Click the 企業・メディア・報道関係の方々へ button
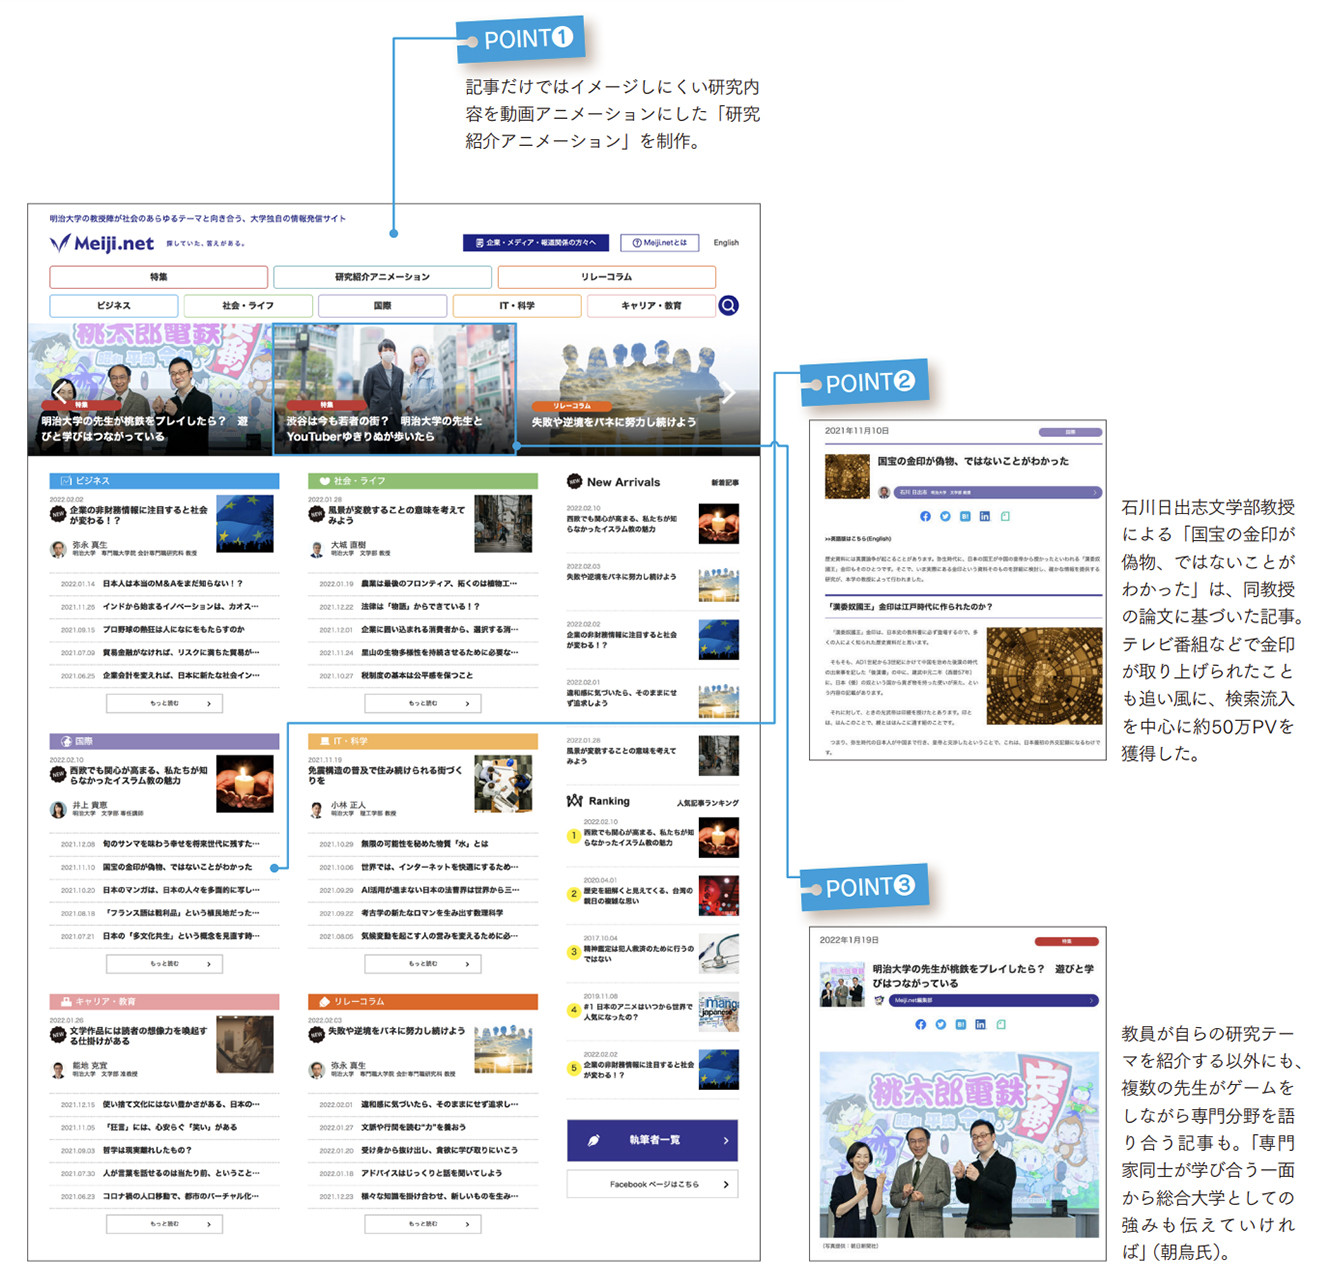The width and height of the screenshot is (1330, 1287). point(536,243)
